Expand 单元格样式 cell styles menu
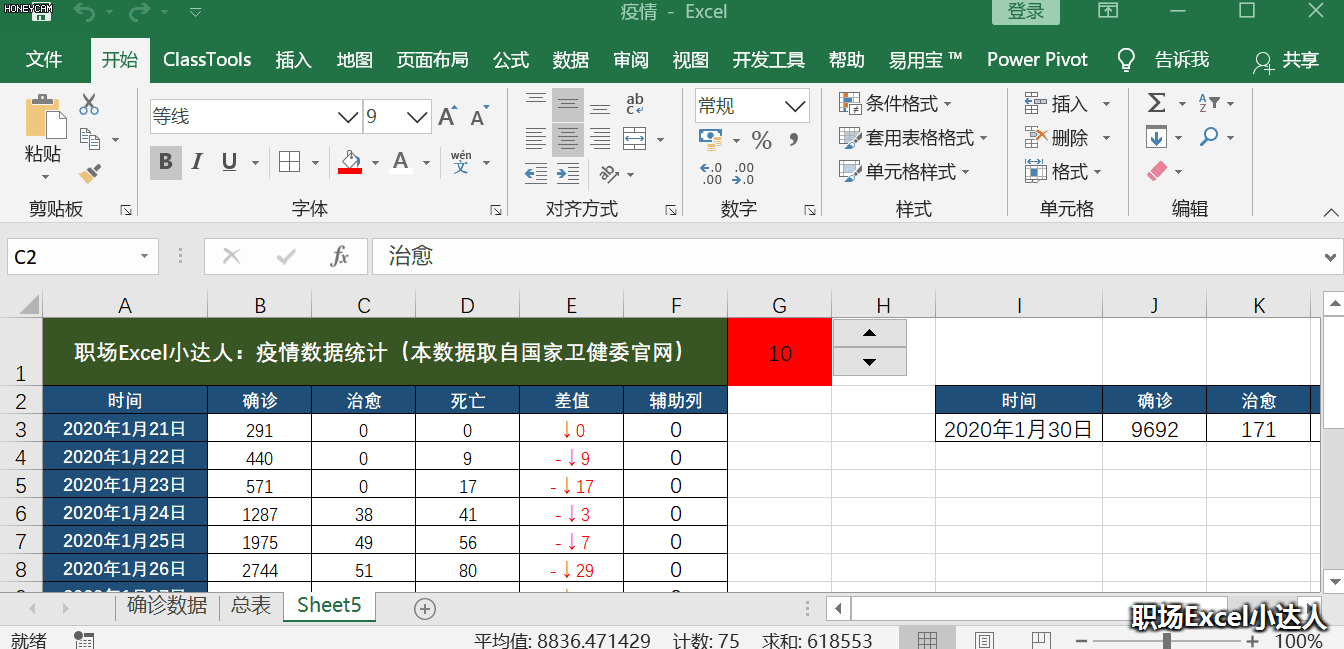Viewport: 1344px width, 649px height. click(x=904, y=171)
